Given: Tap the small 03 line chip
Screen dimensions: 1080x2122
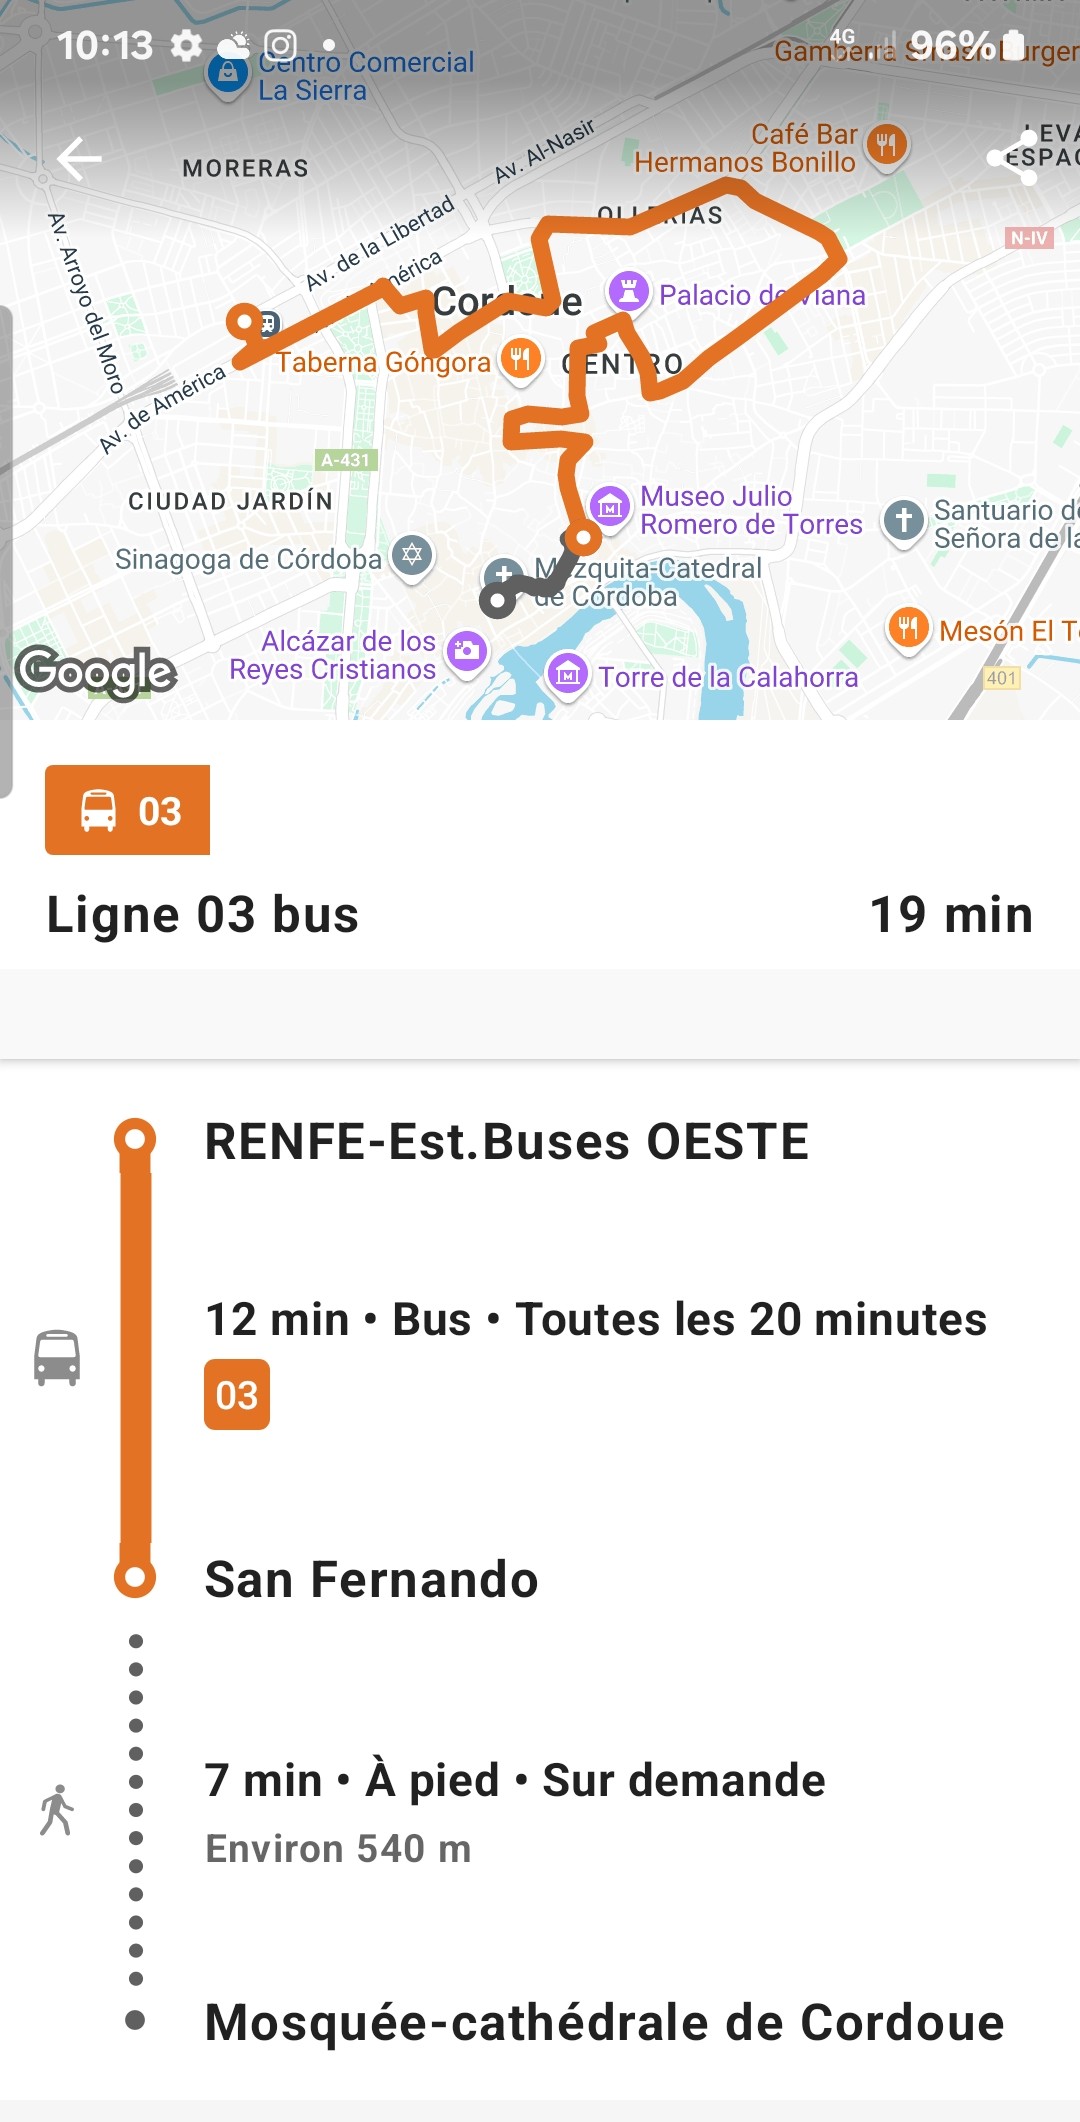Looking at the screenshot, I should [237, 1395].
